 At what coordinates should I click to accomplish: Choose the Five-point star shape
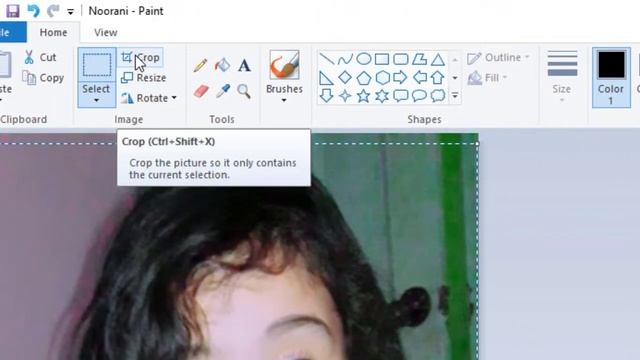[x=363, y=96]
